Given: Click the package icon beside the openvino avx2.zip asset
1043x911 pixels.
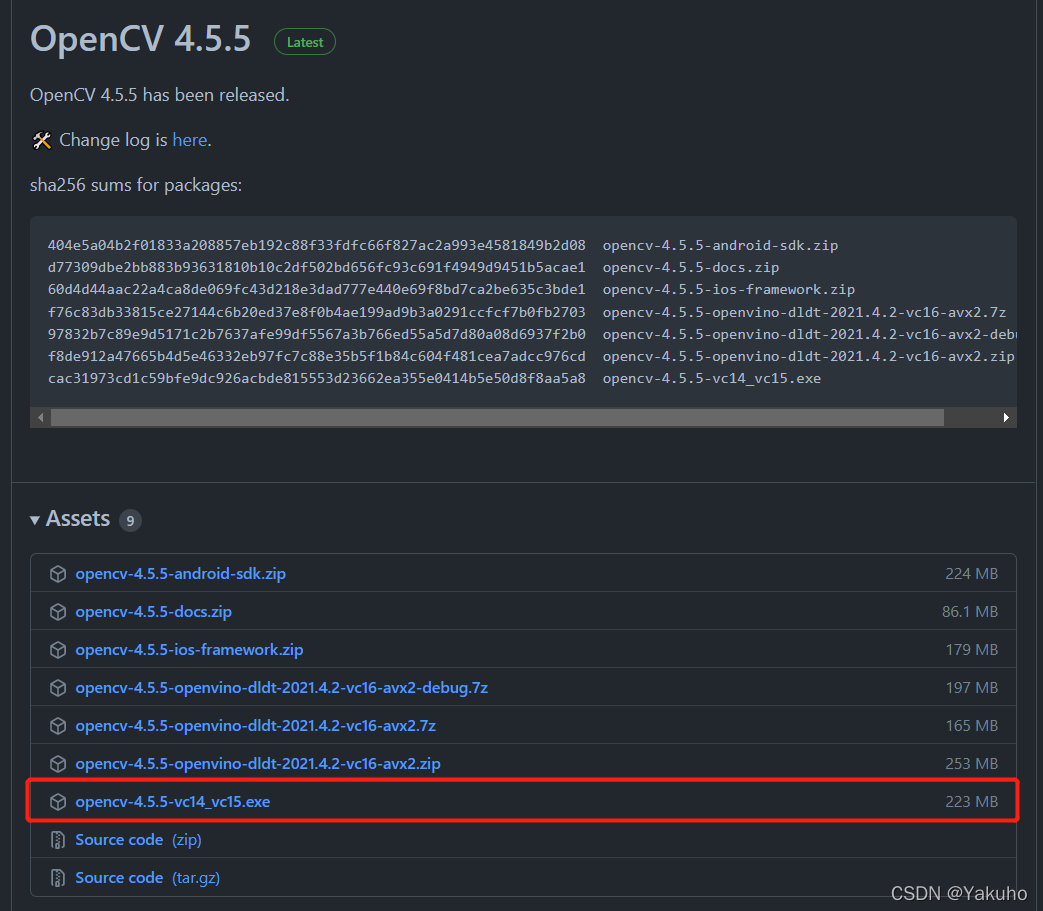Looking at the screenshot, I should pyautogui.click(x=58, y=763).
